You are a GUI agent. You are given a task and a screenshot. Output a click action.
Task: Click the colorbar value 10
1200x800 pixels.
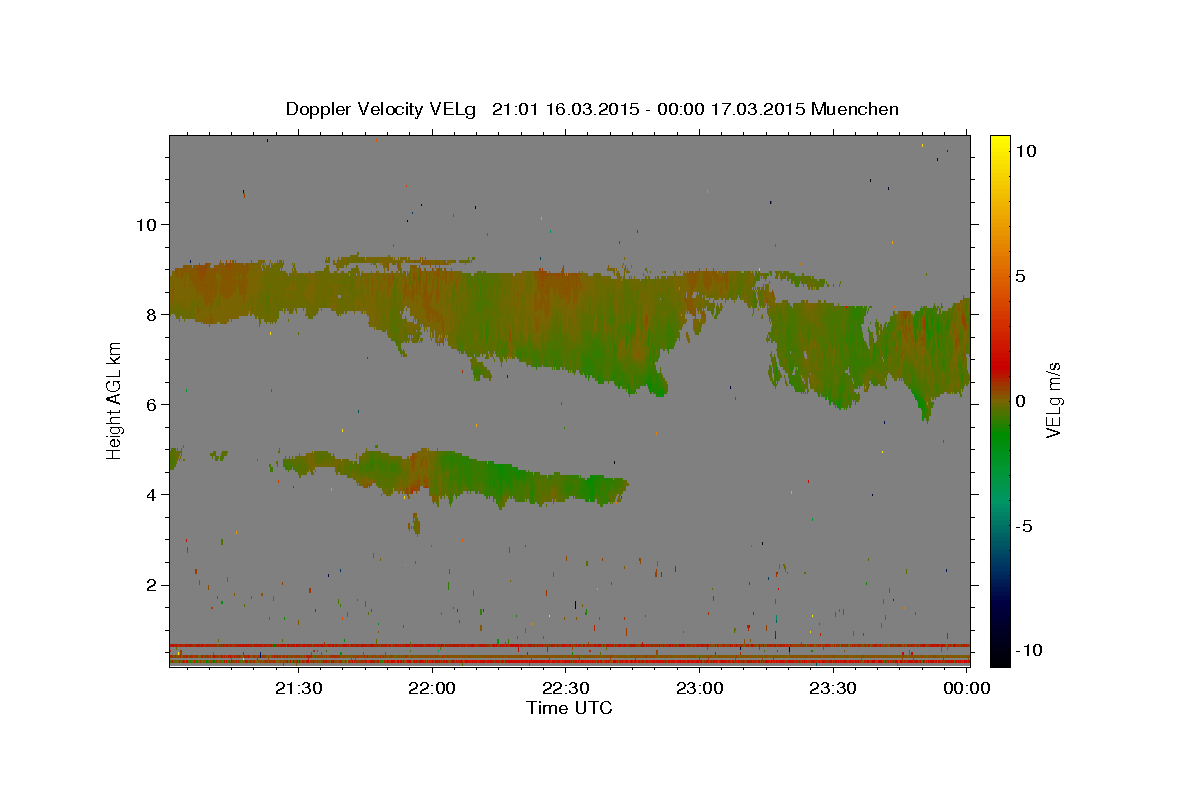pyautogui.click(x=1025, y=151)
